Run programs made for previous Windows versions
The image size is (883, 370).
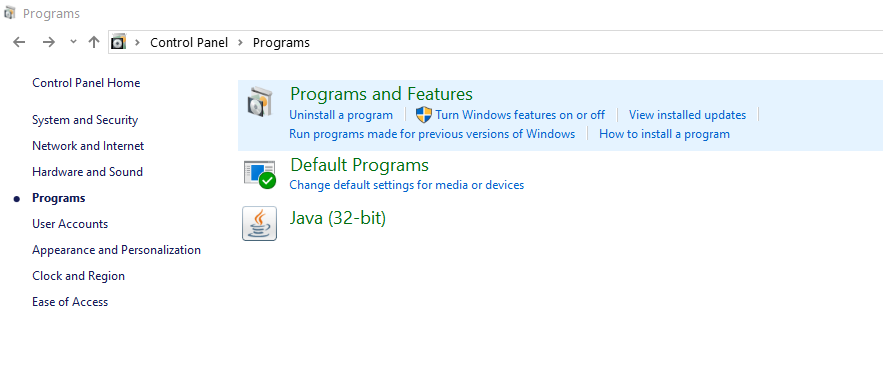[432, 134]
